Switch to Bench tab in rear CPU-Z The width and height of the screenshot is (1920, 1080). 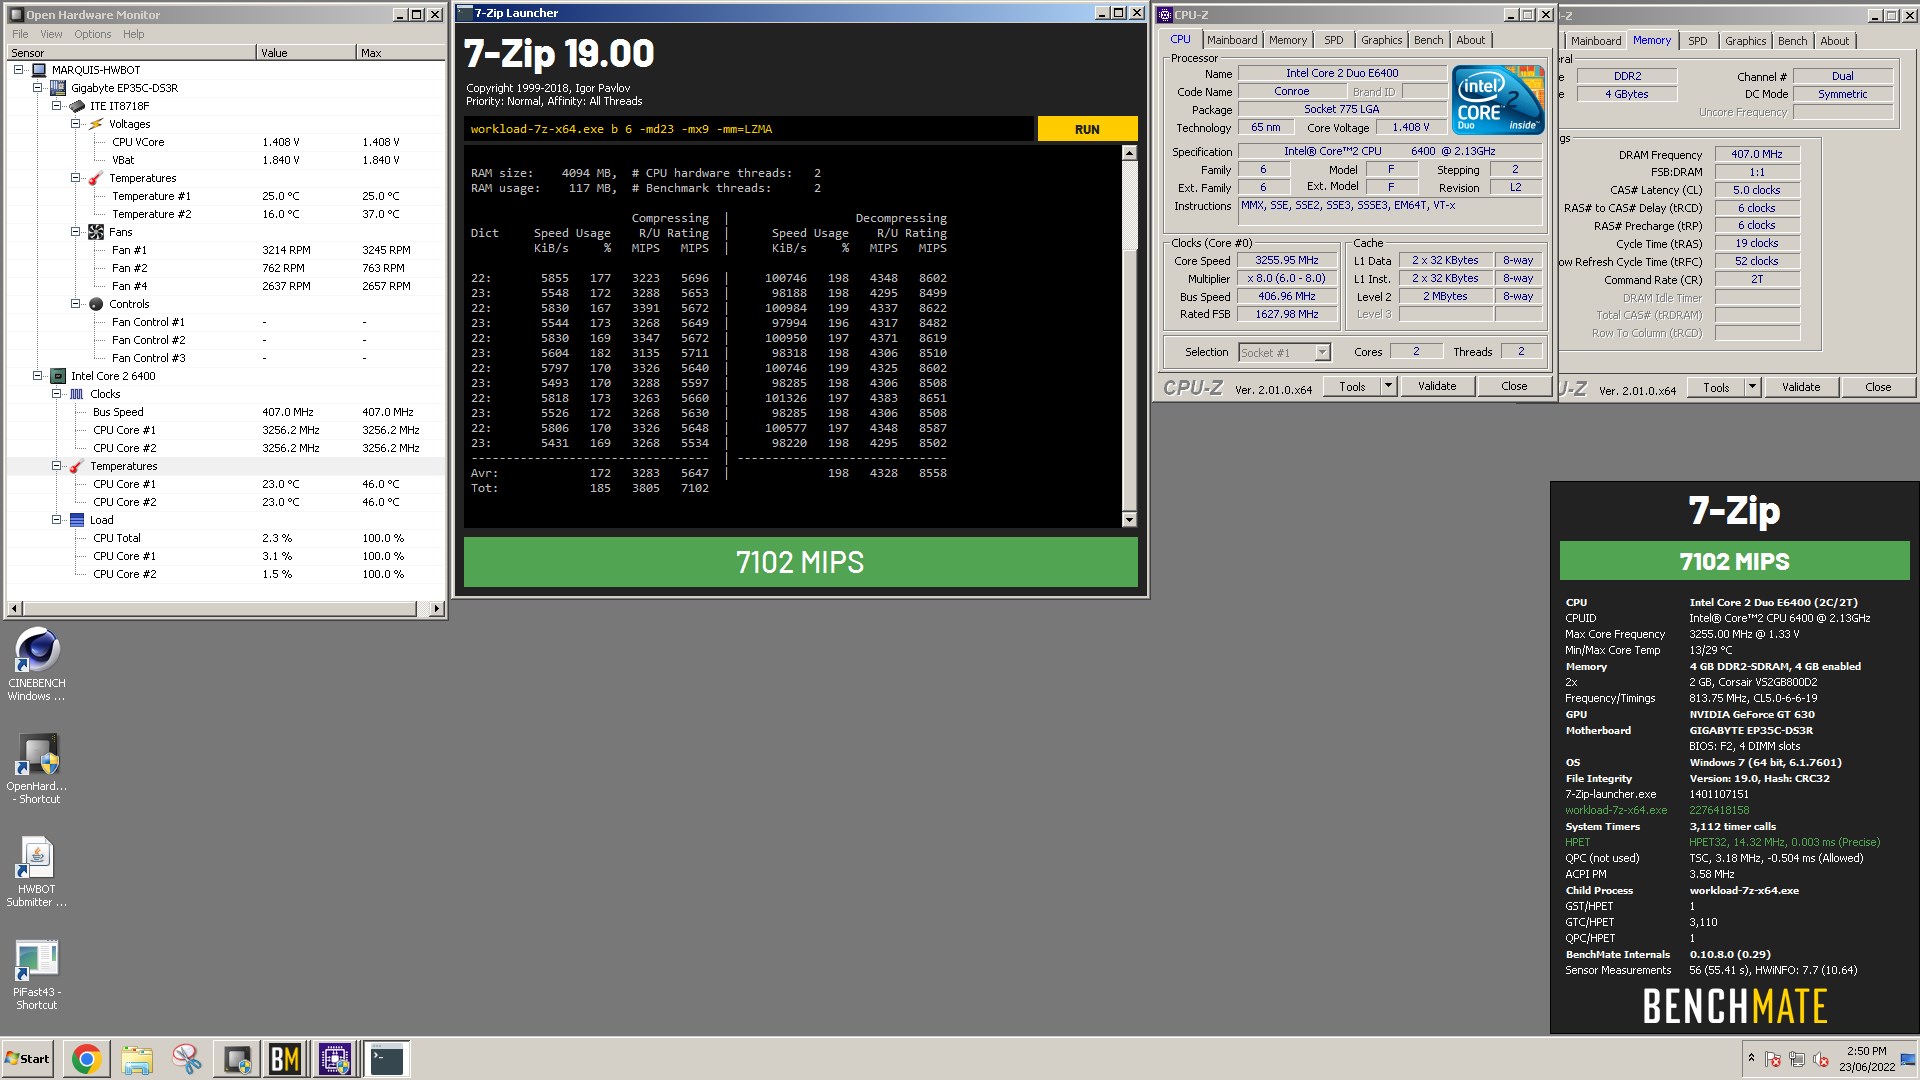pyautogui.click(x=1792, y=41)
